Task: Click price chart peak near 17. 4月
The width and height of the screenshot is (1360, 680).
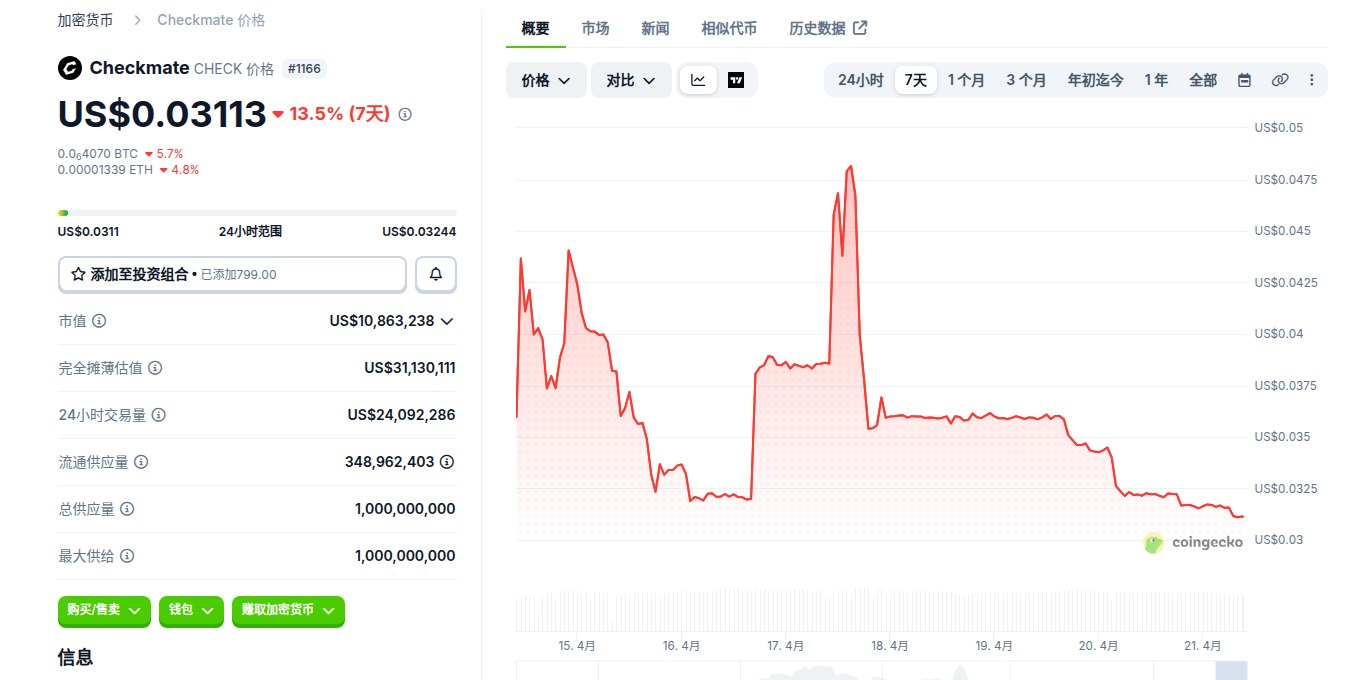Action: [849, 167]
